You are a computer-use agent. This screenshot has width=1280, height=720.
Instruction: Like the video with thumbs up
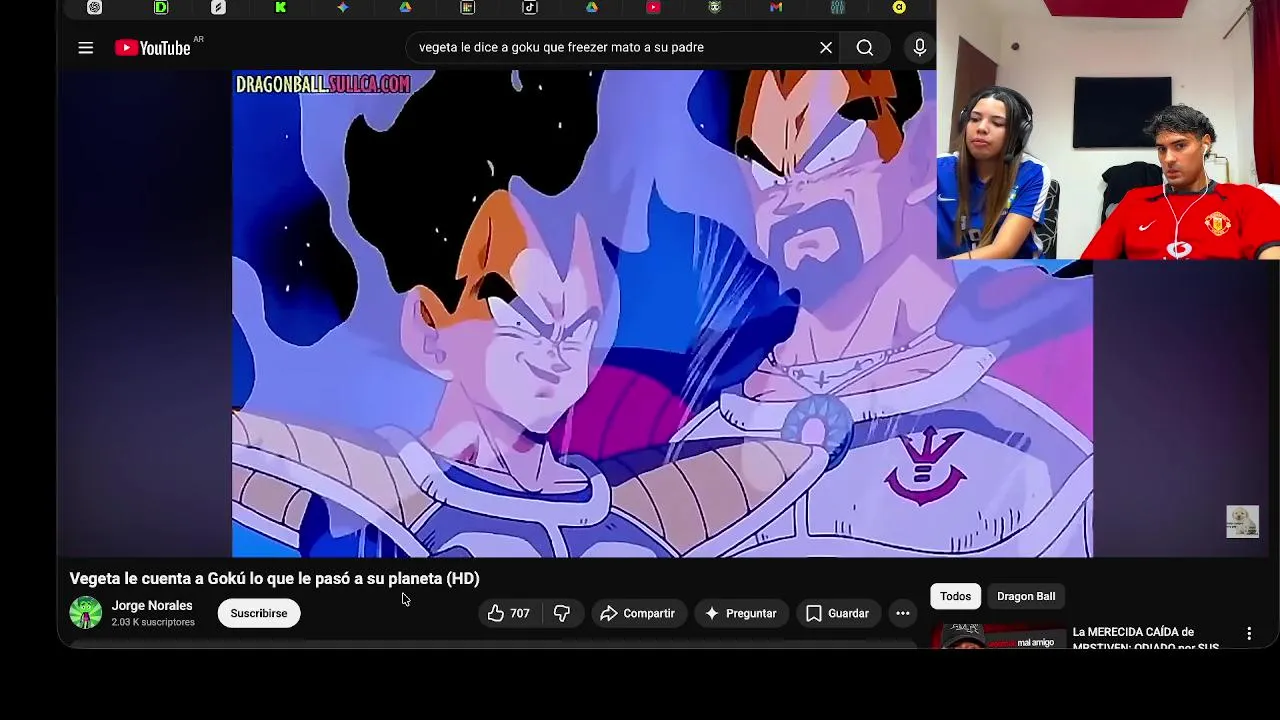point(509,613)
